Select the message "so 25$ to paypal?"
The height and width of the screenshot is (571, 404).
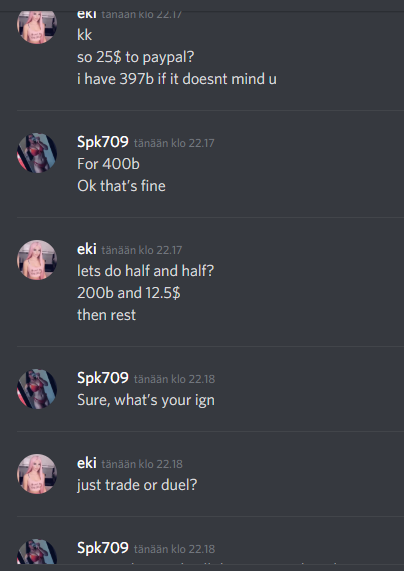[136, 58]
